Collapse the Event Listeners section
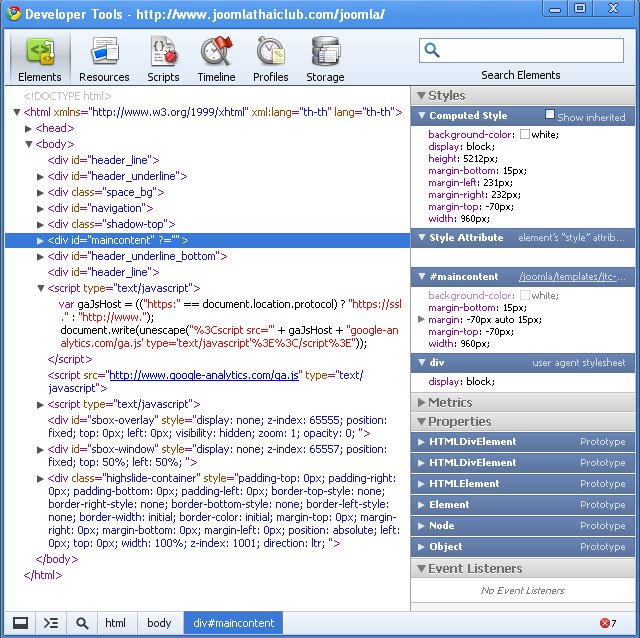The height and width of the screenshot is (638, 640). pos(422,568)
